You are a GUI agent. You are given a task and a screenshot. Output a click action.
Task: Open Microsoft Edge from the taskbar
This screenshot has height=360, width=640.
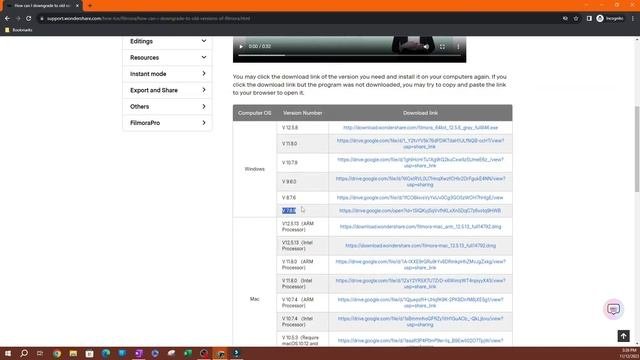(x=106, y=353)
